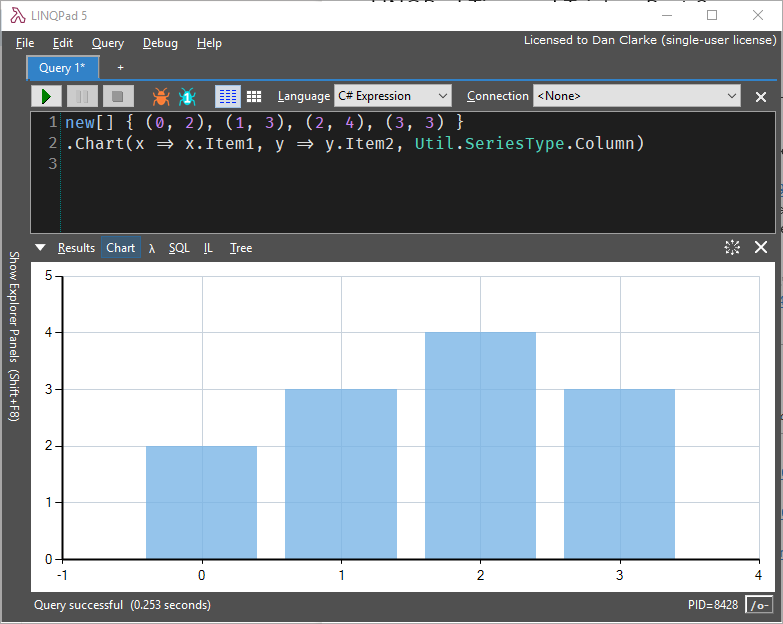Close the query editor with the X
This screenshot has width=783, height=624.
[761, 97]
